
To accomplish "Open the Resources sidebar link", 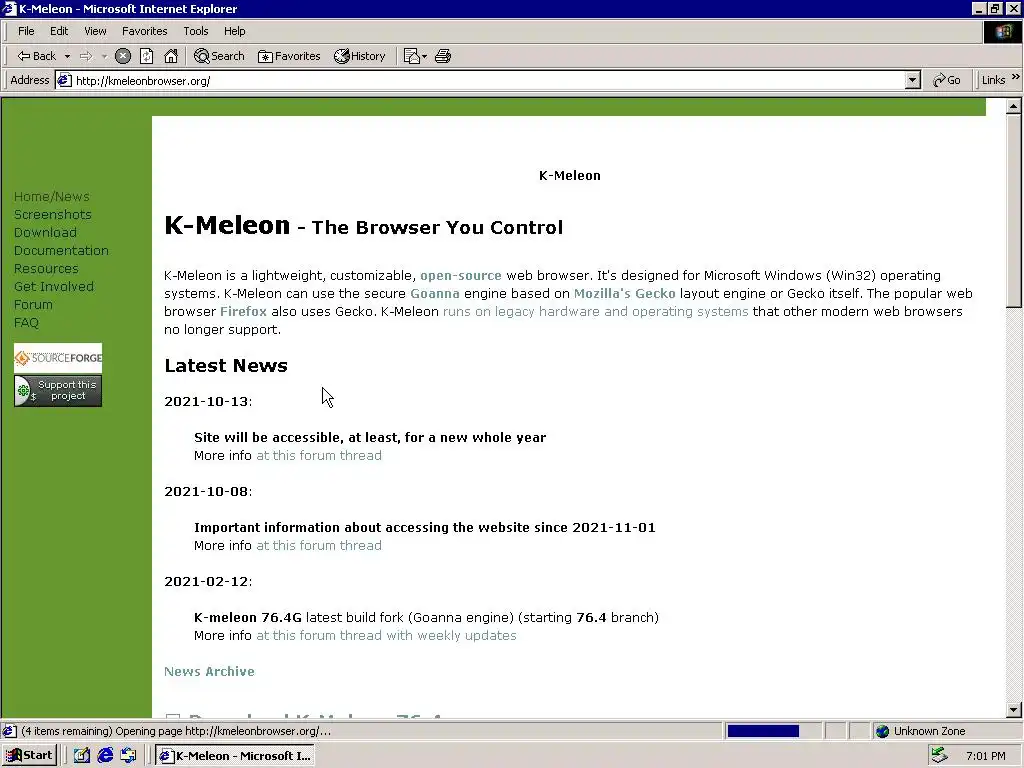I will point(46,268).
